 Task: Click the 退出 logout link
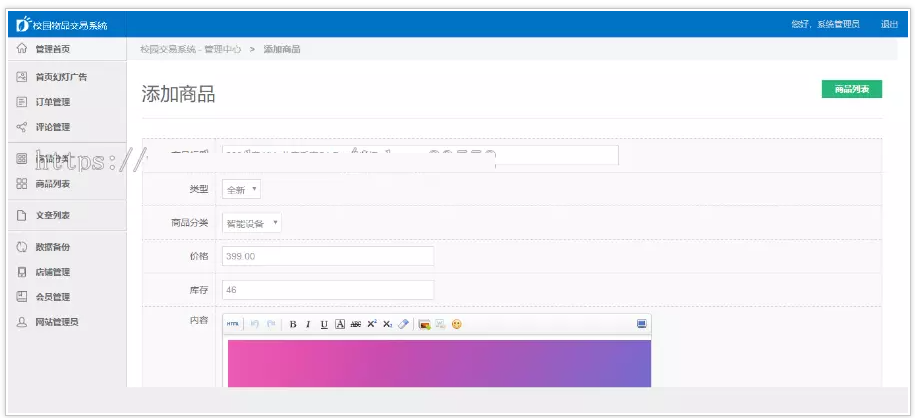pyautogui.click(x=889, y=25)
